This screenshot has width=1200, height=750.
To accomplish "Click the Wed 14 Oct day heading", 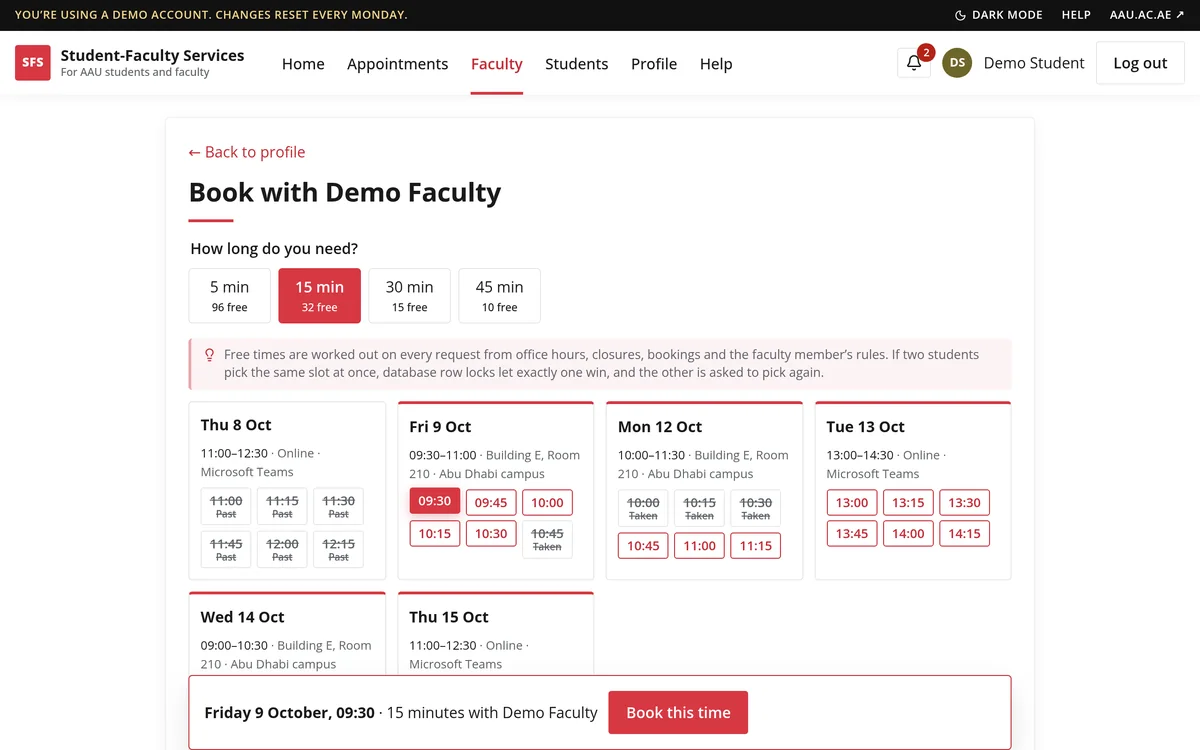I will [x=243, y=617].
